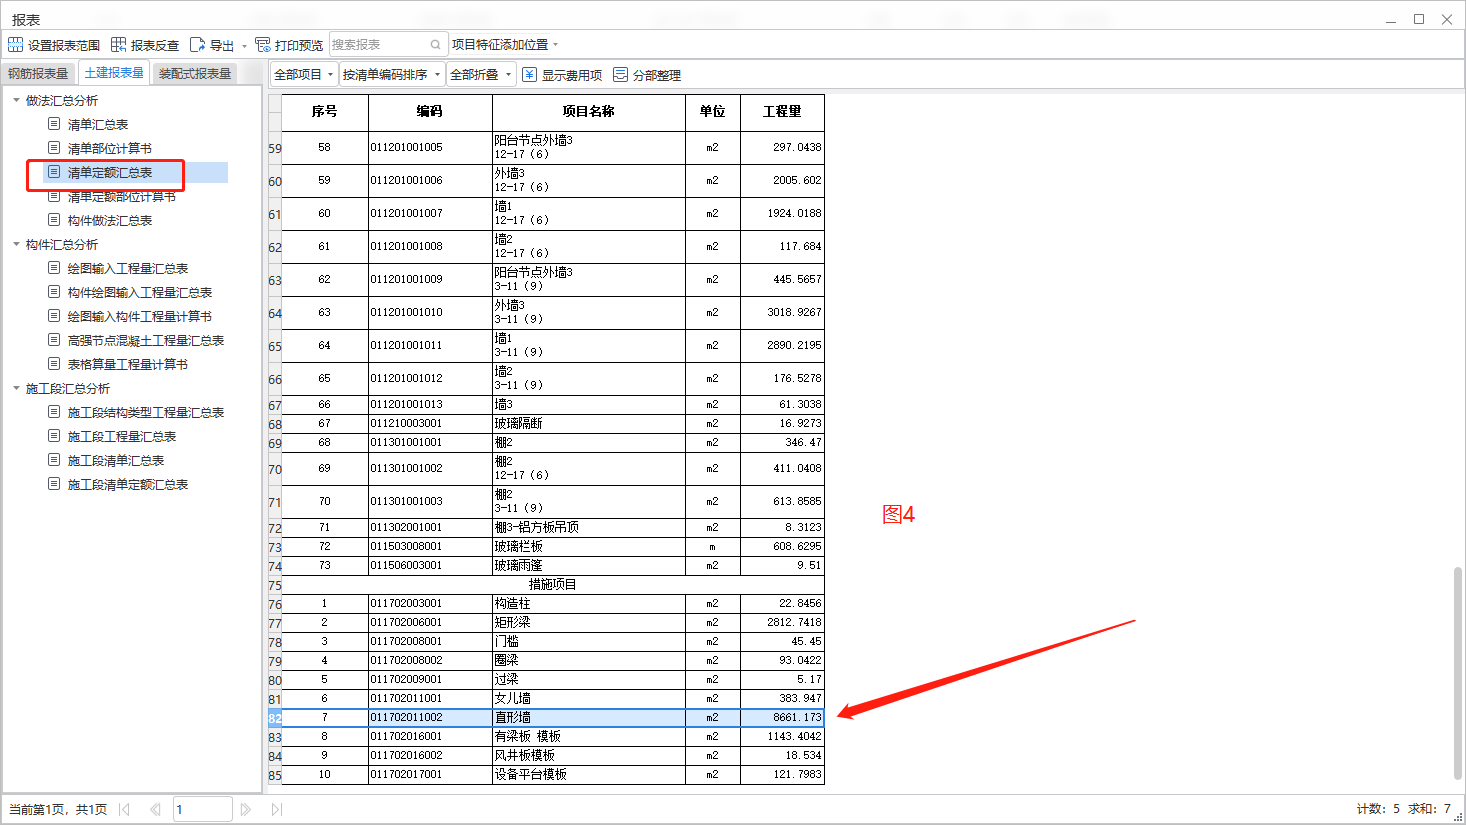Image resolution: width=1466 pixels, height=825 pixels.
Task: Click the document icon beside 施工段清单汇总表
Action: (54, 460)
